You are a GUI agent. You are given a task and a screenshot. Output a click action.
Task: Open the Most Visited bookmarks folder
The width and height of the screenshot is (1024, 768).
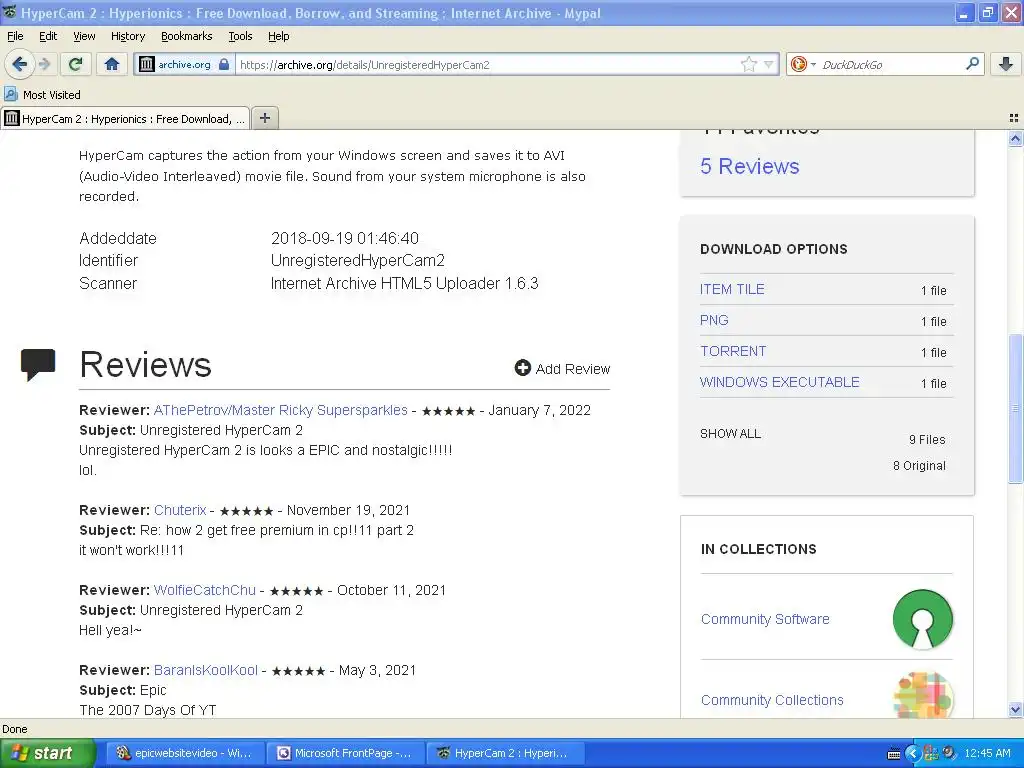coord(43,95)
